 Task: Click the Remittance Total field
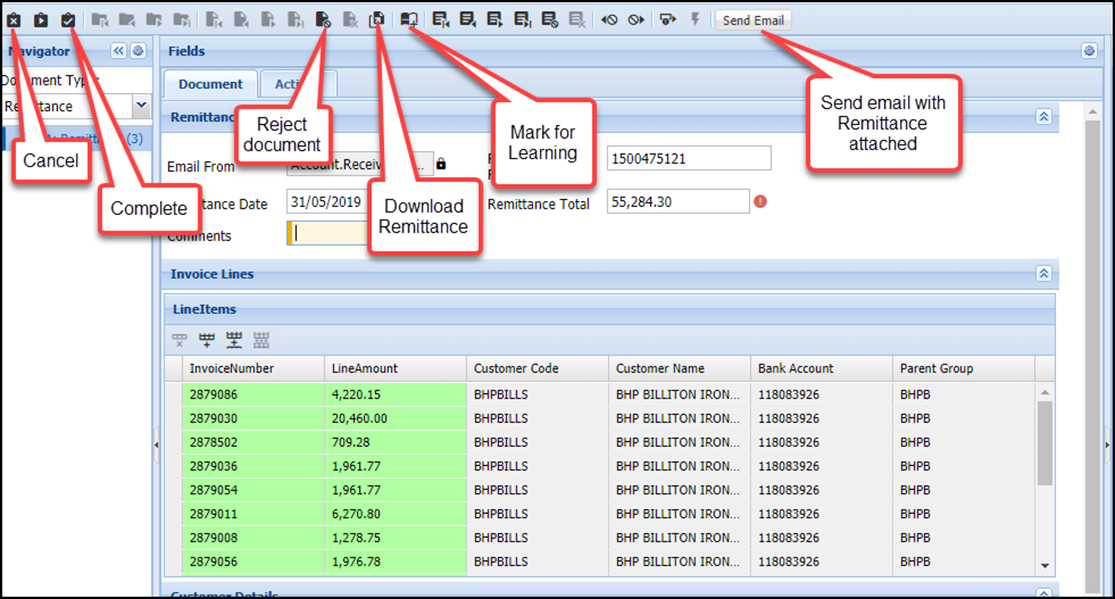[x=677, y=202]
